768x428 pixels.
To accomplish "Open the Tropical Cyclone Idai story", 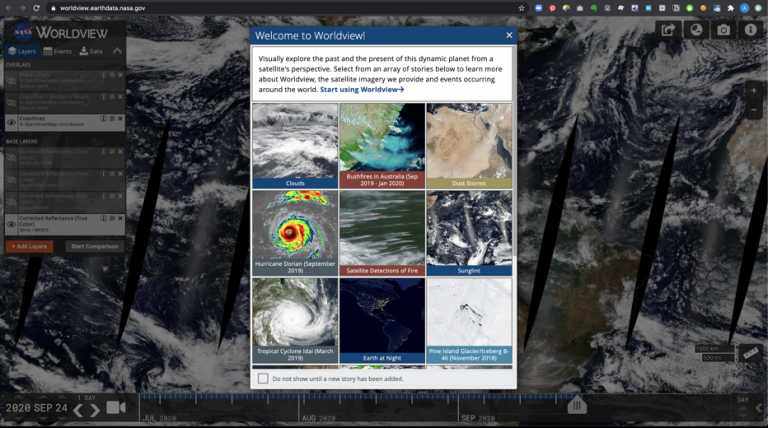I will 295,321.
